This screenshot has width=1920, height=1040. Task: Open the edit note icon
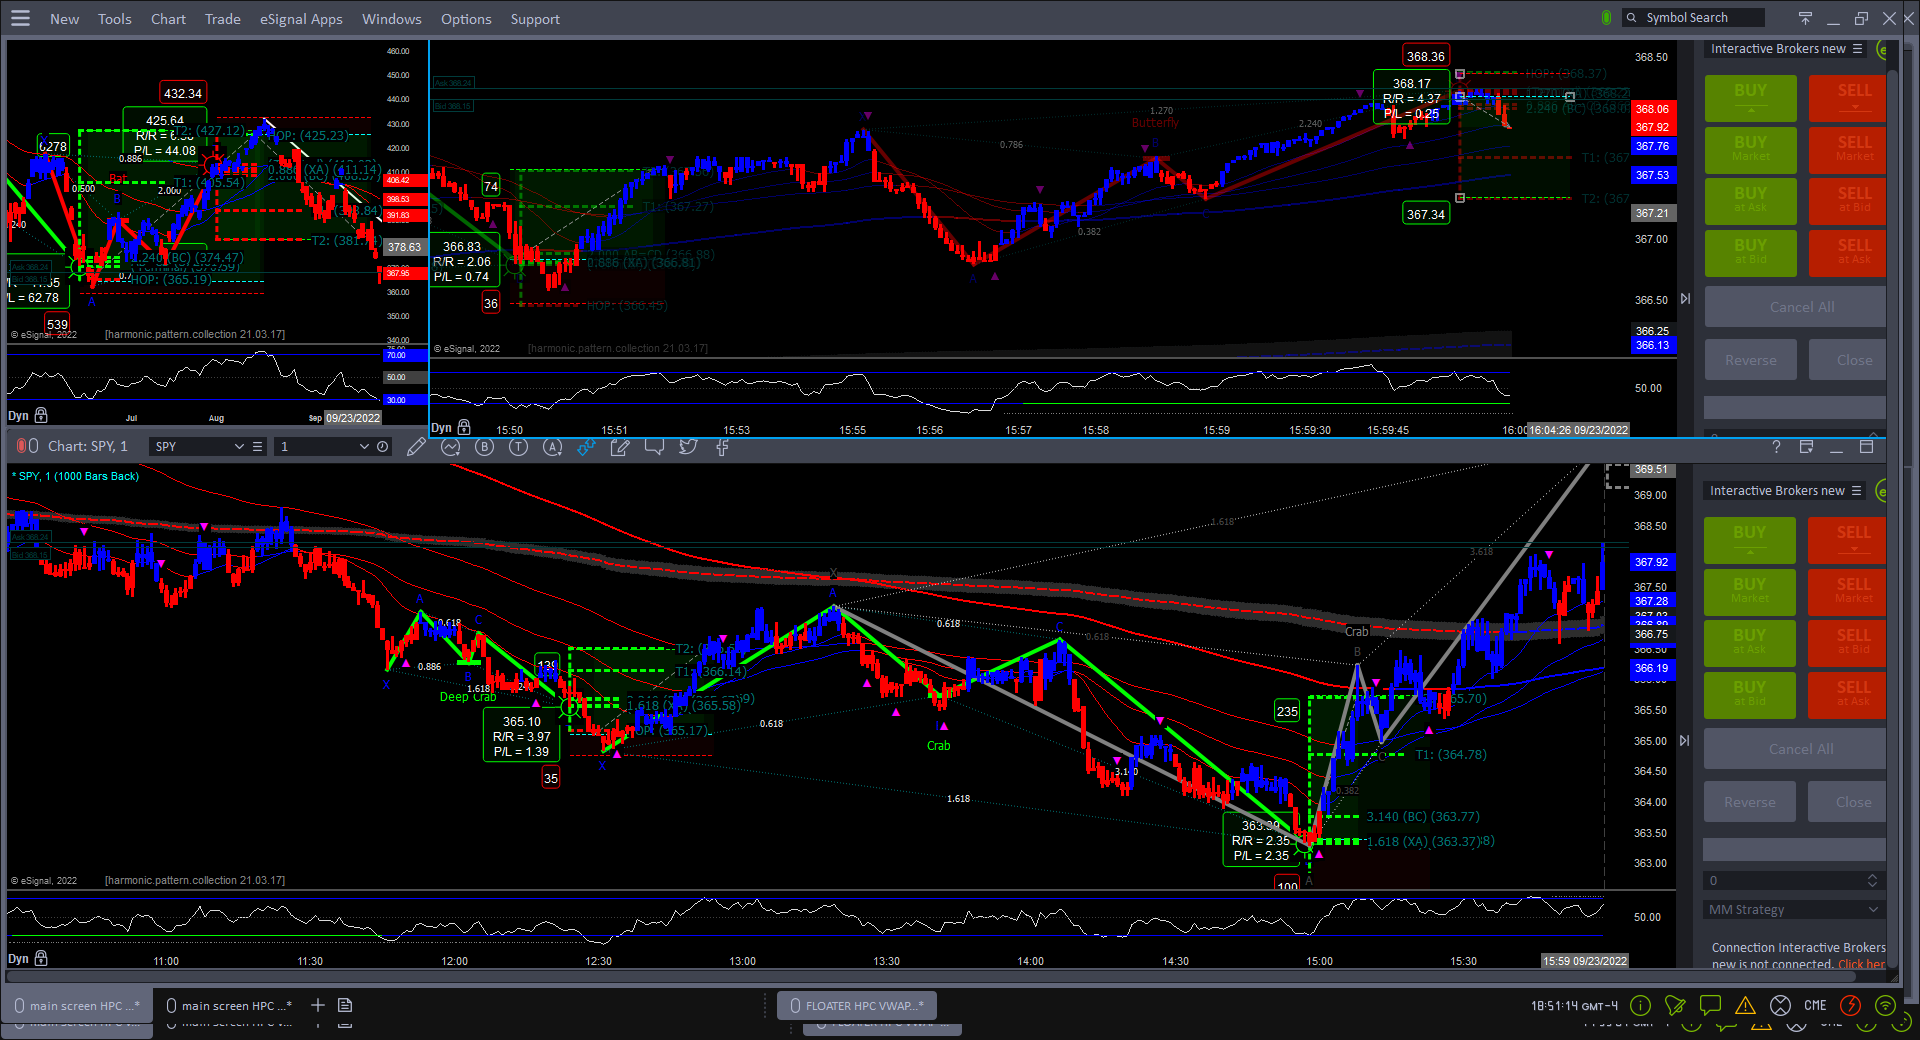pyautogui.click(x=620, y=447)
